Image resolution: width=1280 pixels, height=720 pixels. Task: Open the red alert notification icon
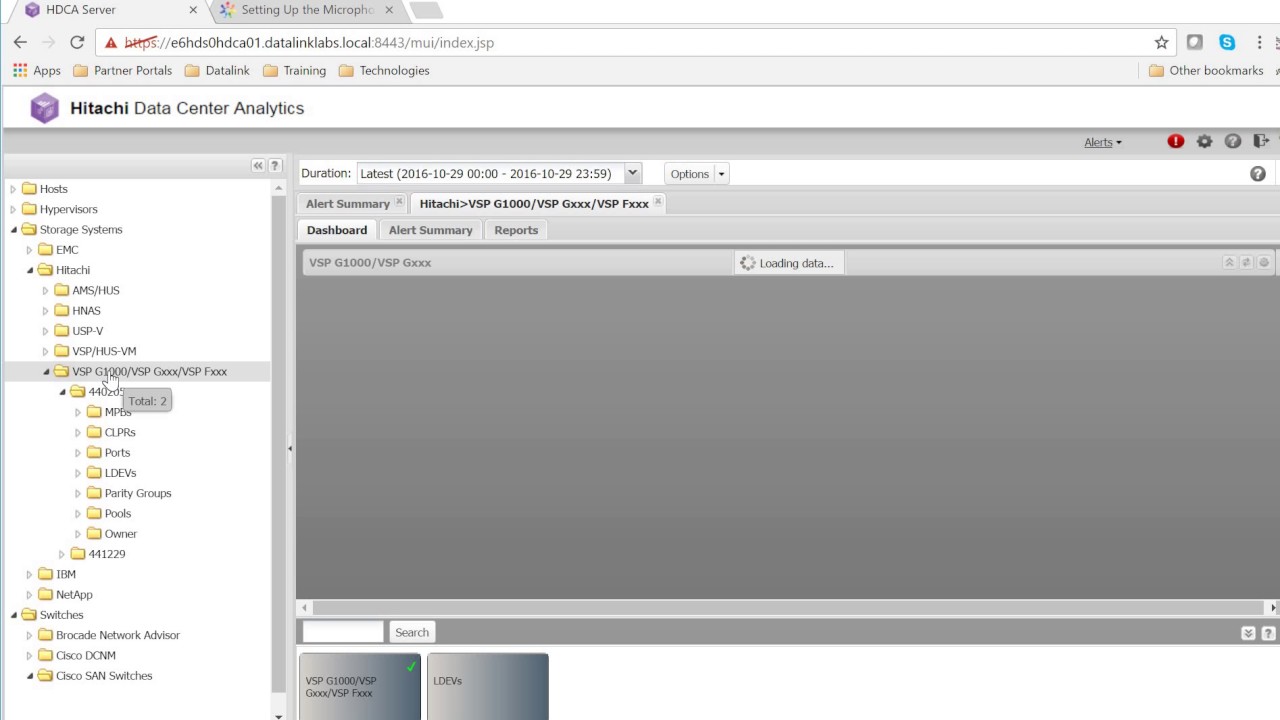(1176, 142)
